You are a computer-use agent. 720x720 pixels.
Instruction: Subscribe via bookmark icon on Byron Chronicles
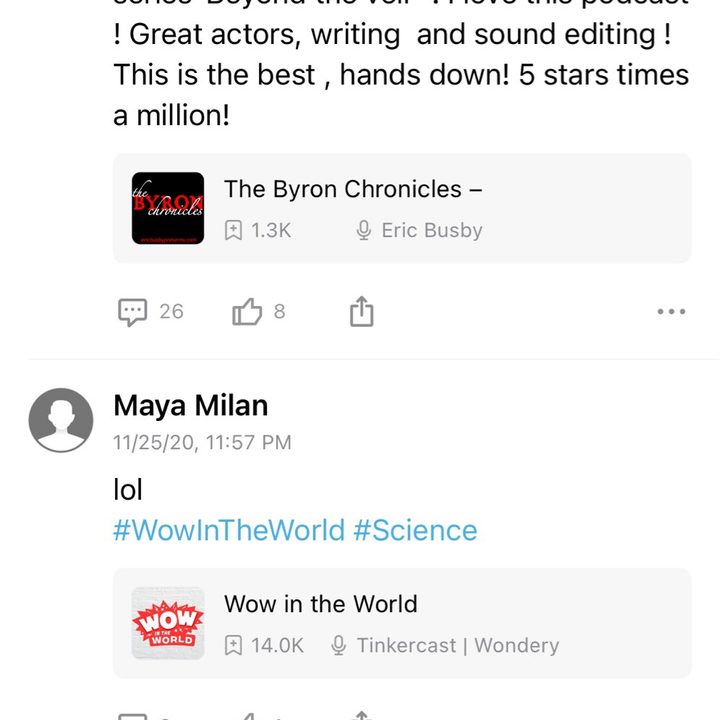(233, 230)
